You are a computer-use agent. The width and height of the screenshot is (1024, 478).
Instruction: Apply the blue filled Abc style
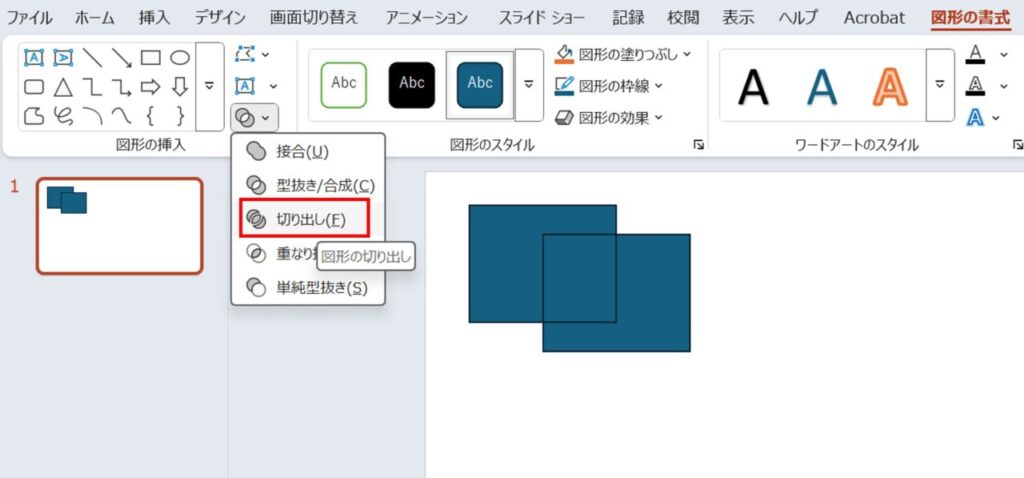(480, 85)
